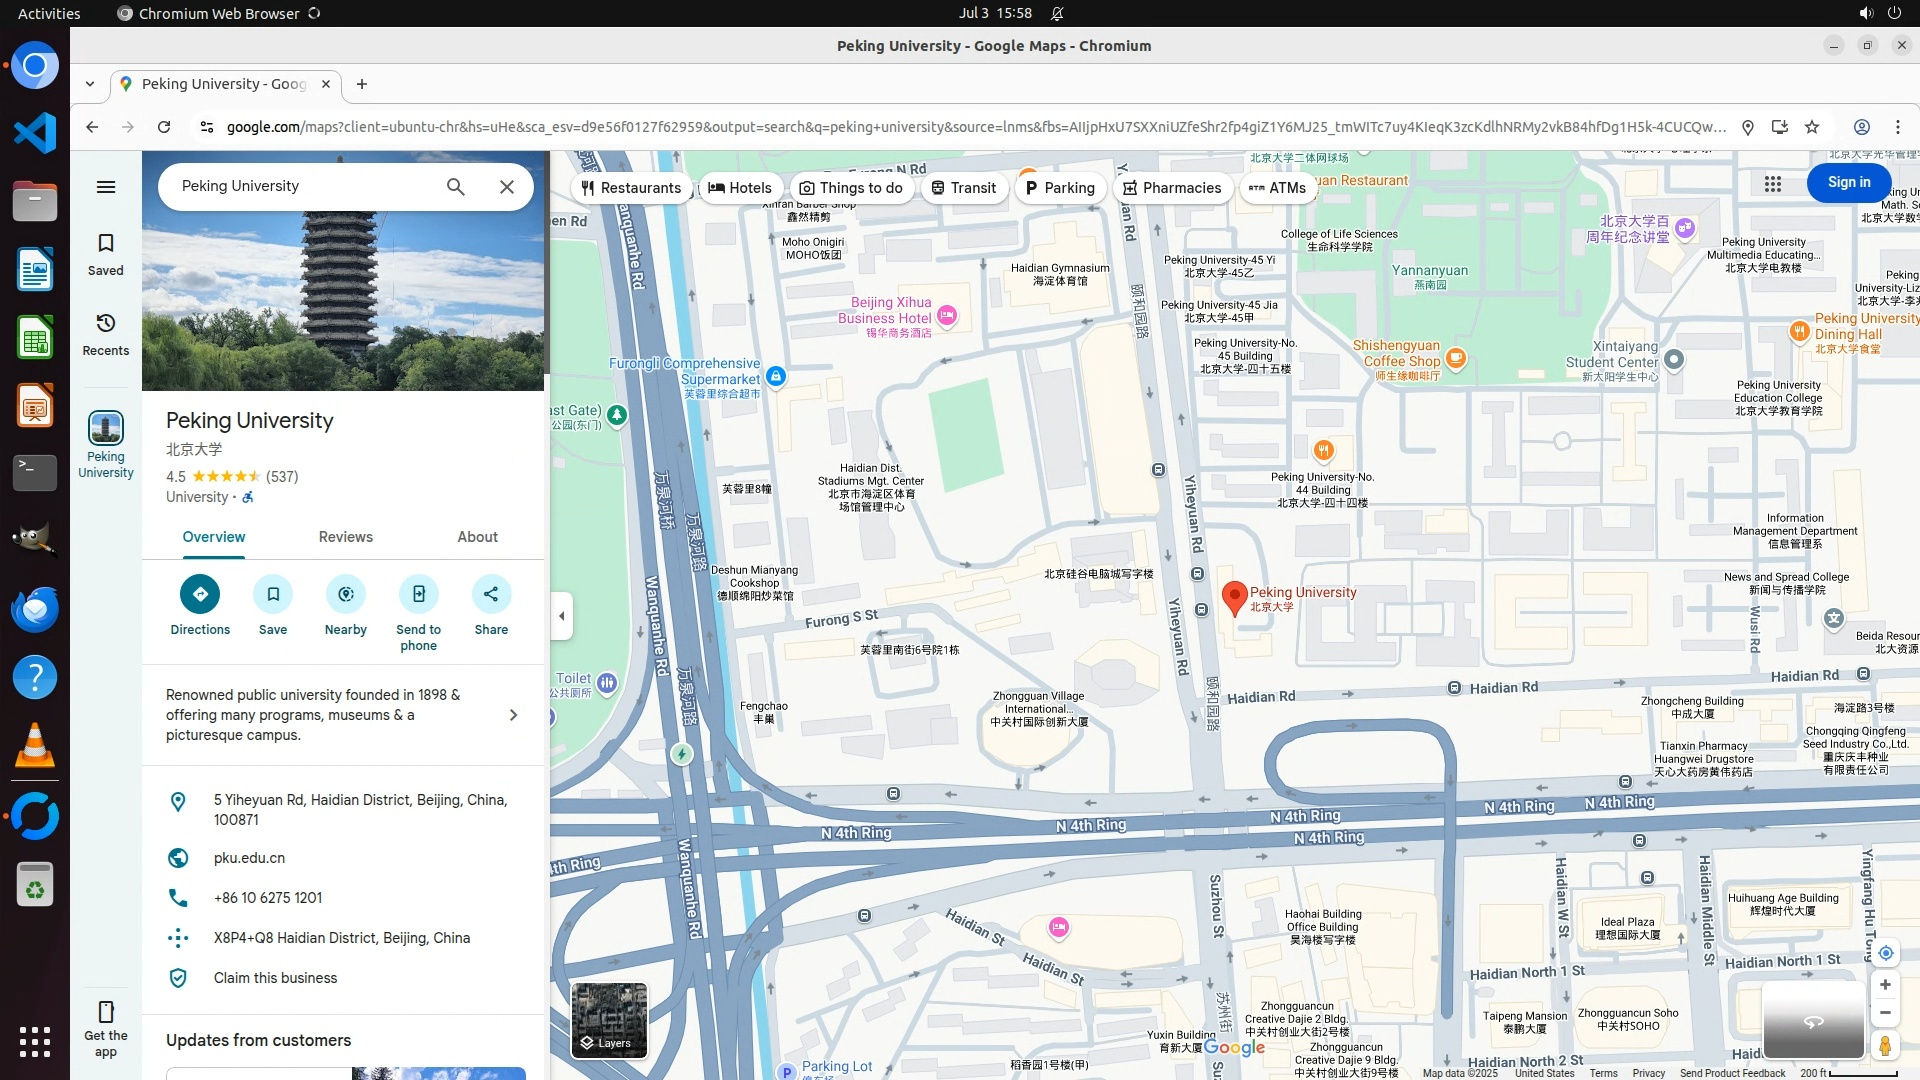
Task: Click the Nearby search icon
Action: point(346,594)
